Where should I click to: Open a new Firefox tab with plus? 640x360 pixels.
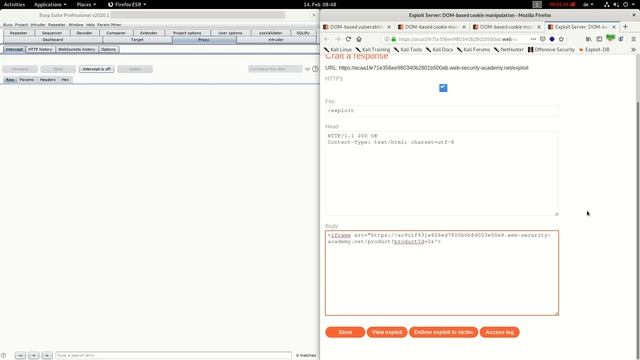click(625, 27)
